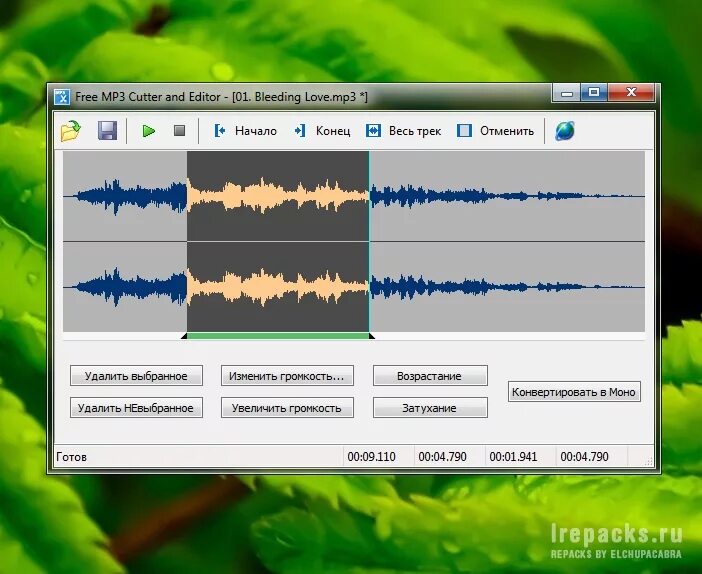Click Удалить выбранное button
Viewport: 702px width, 574px height.
(x=136, y=376)
